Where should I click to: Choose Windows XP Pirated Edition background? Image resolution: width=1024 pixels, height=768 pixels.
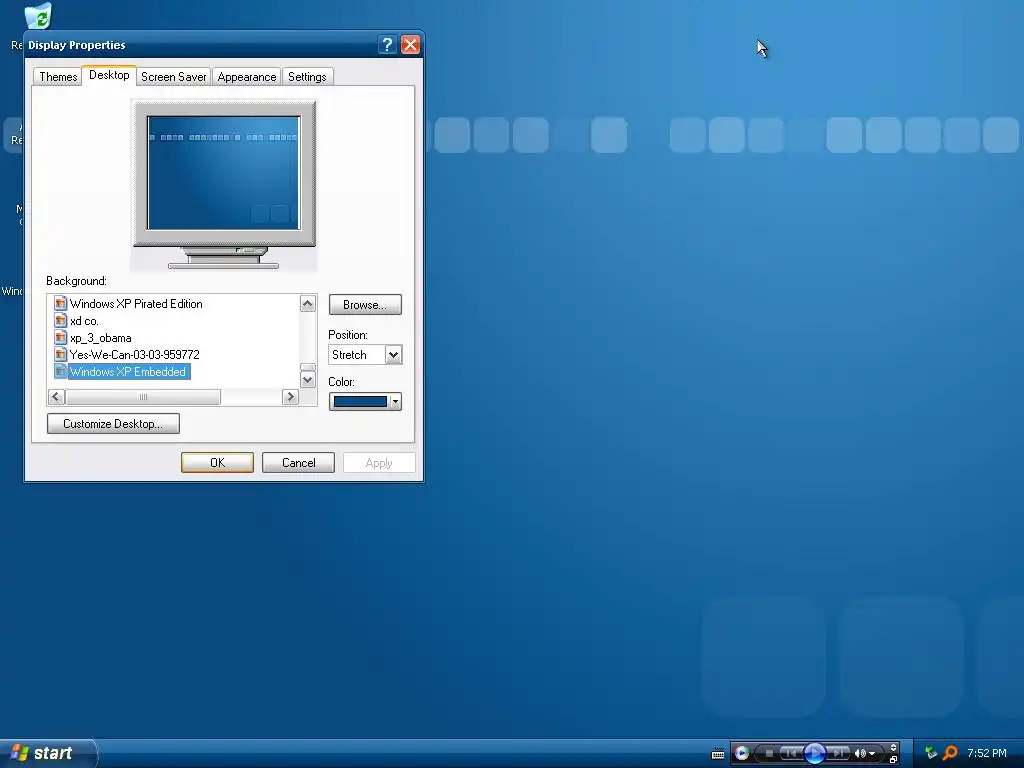click(x=136, y=304)
